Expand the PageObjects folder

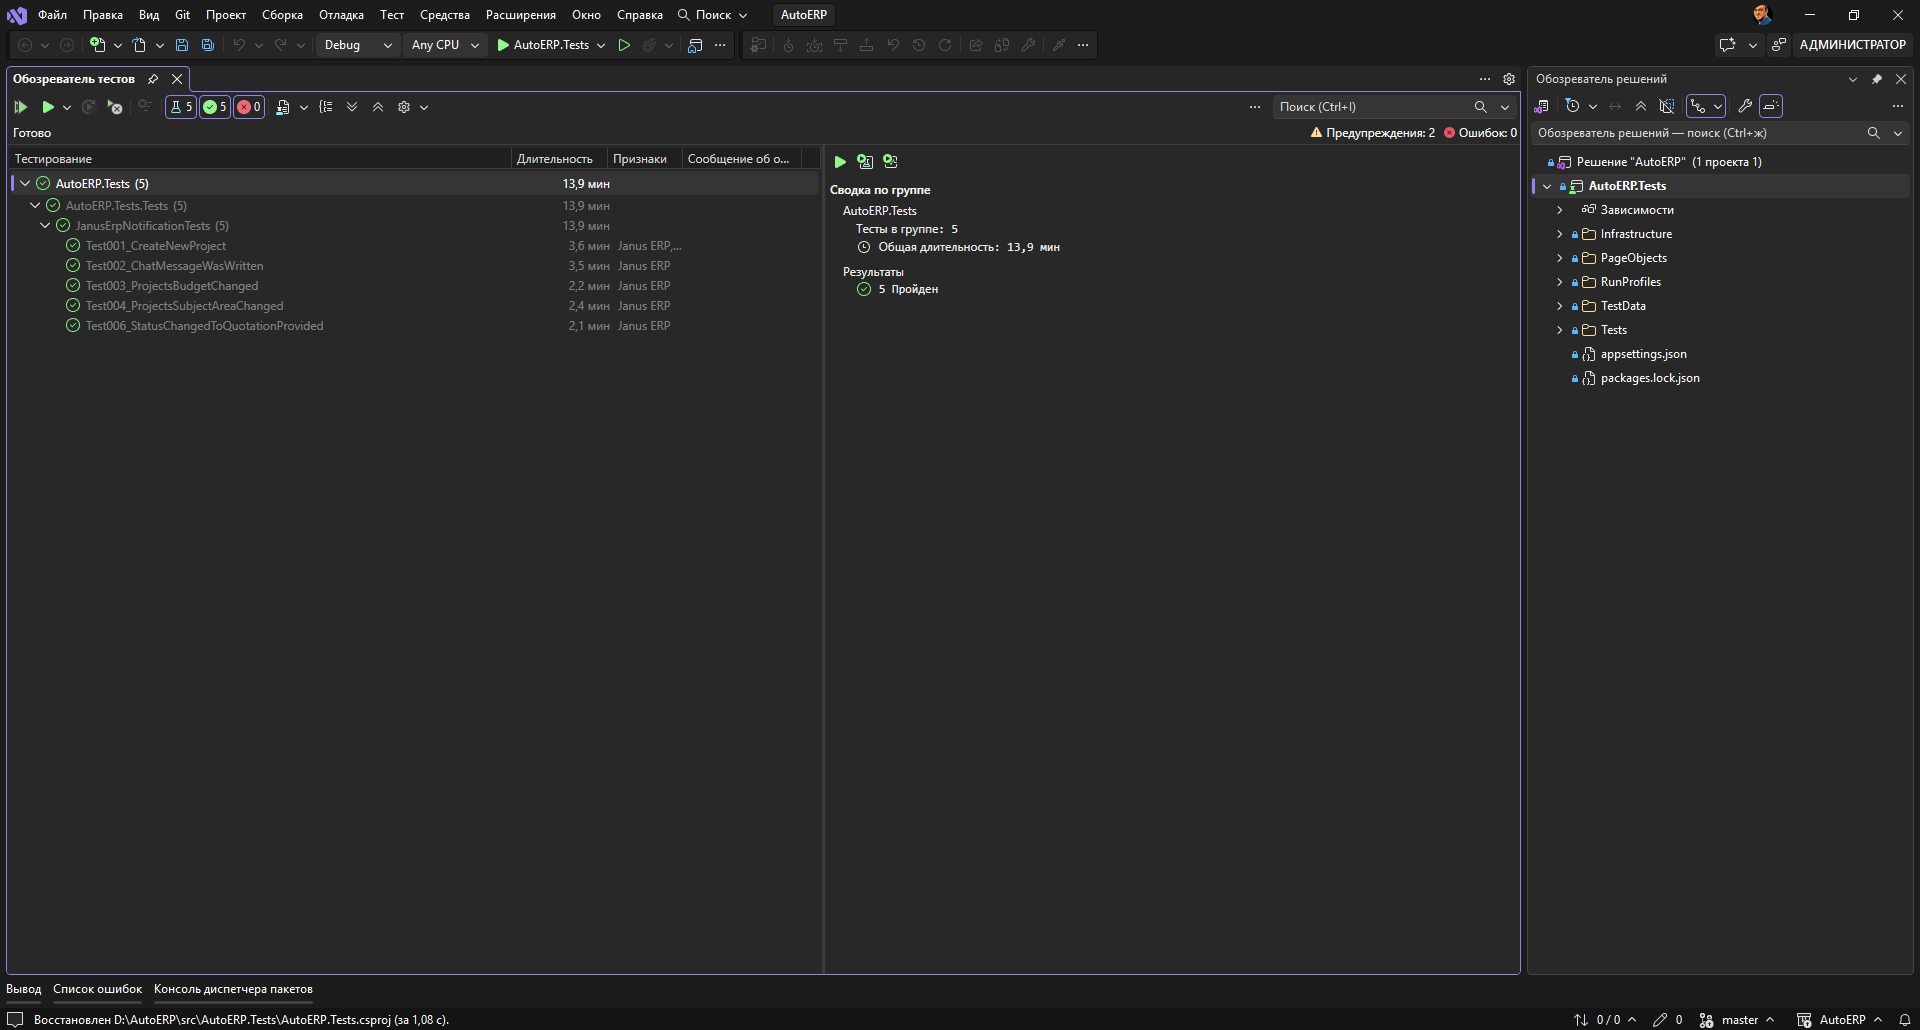point(1559,258)
